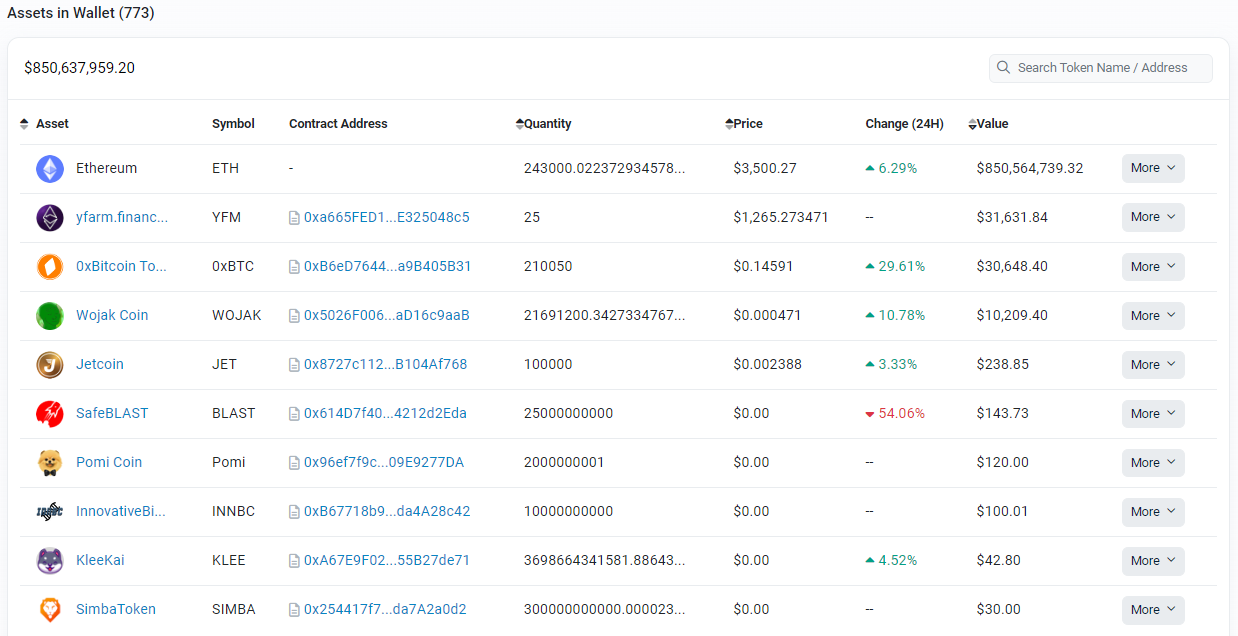Image resolution: width=1238 pixels, height=636 pixels.
Task: Open contract address 0xA67E9F02...55B27de71
Action: 387,560
